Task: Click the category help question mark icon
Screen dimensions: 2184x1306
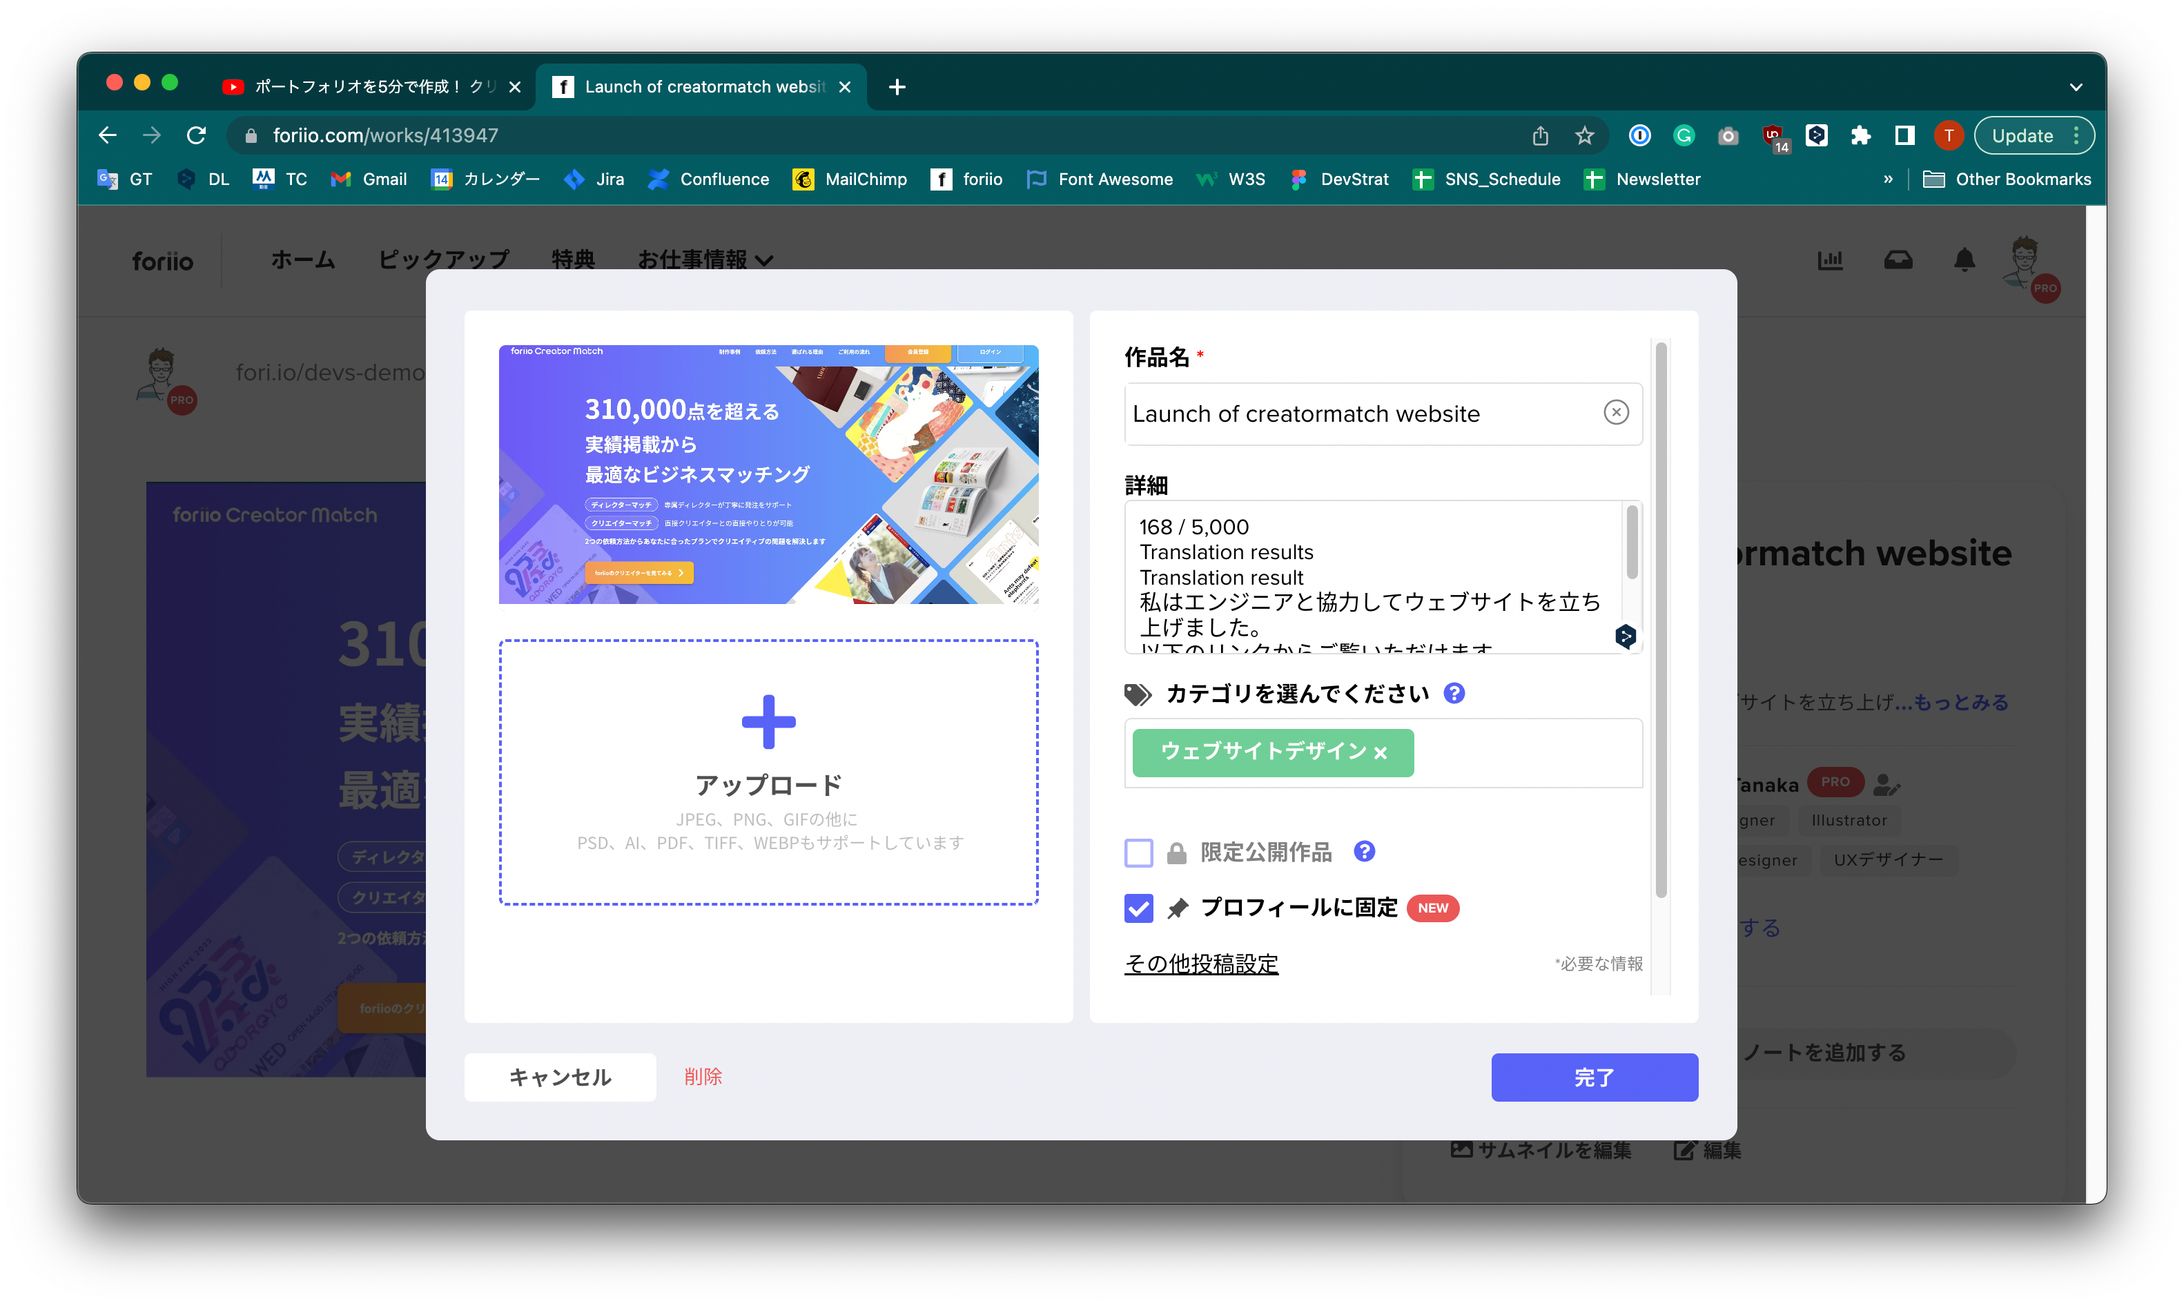Action: [1454, 693]
